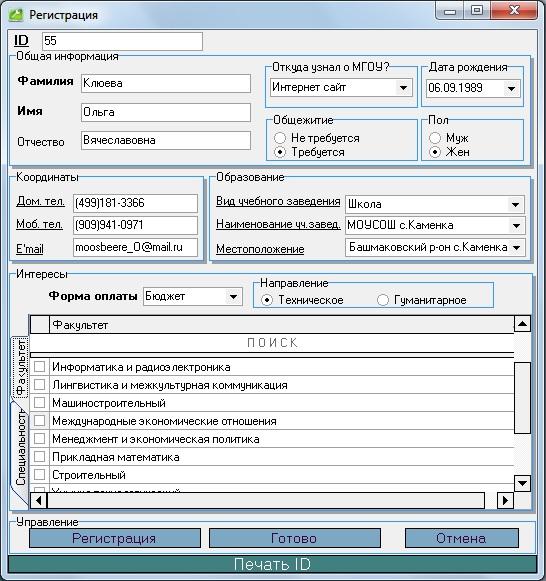This screenshot has height=581, width=546.
Task: Expand 'Местоположение' dropdown
Action: (x=517, y=248)
